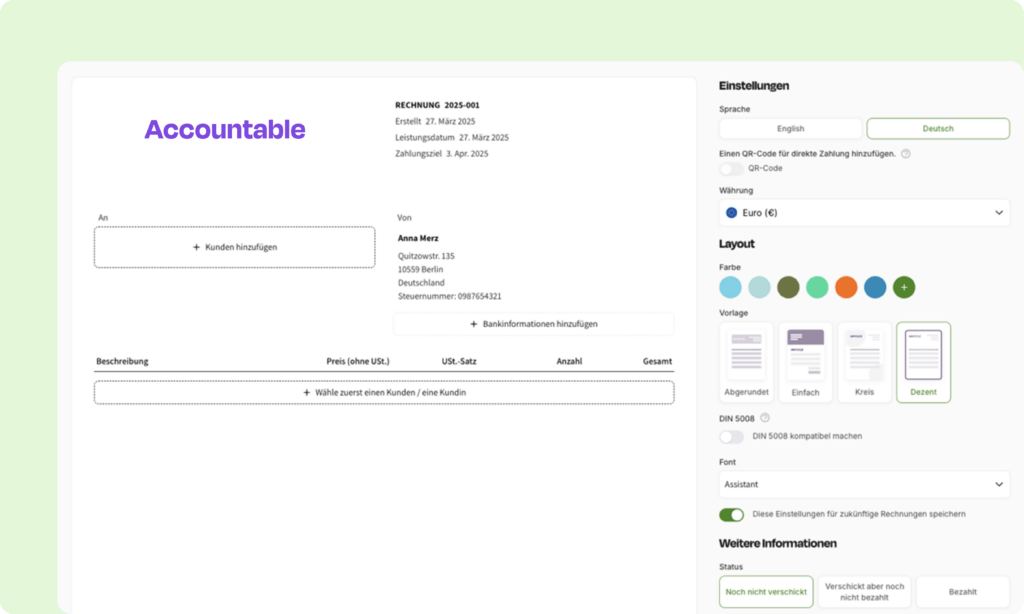Select Deutsch language option
The image size is (1024, 614).
[937, 129]
